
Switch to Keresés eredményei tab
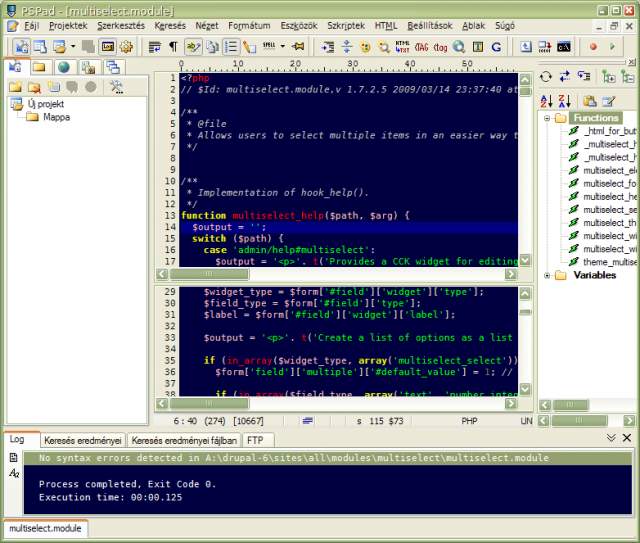click(83, 441)
